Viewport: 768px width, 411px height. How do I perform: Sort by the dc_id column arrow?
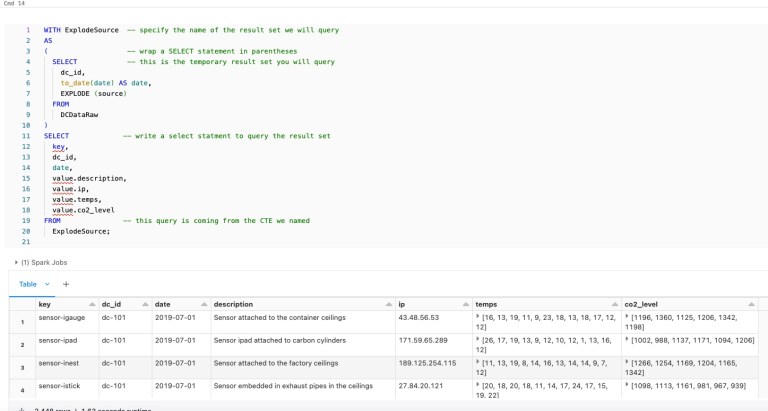(145, 305)
